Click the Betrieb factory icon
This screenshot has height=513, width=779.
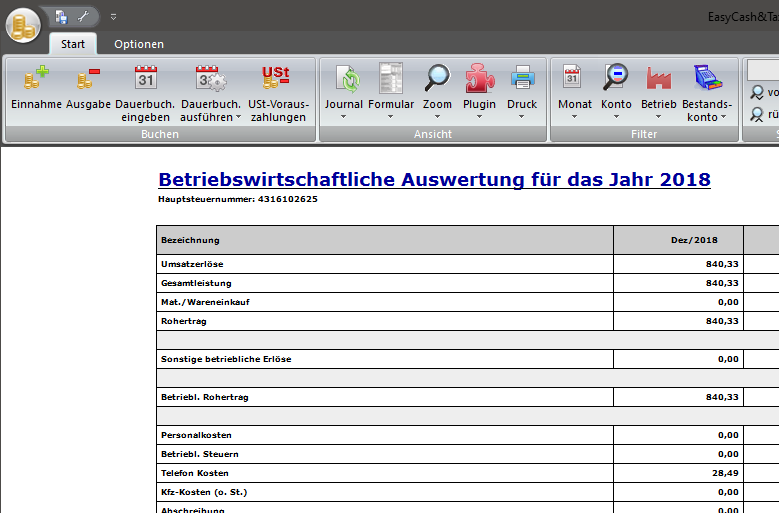click(x=658, y=78)
